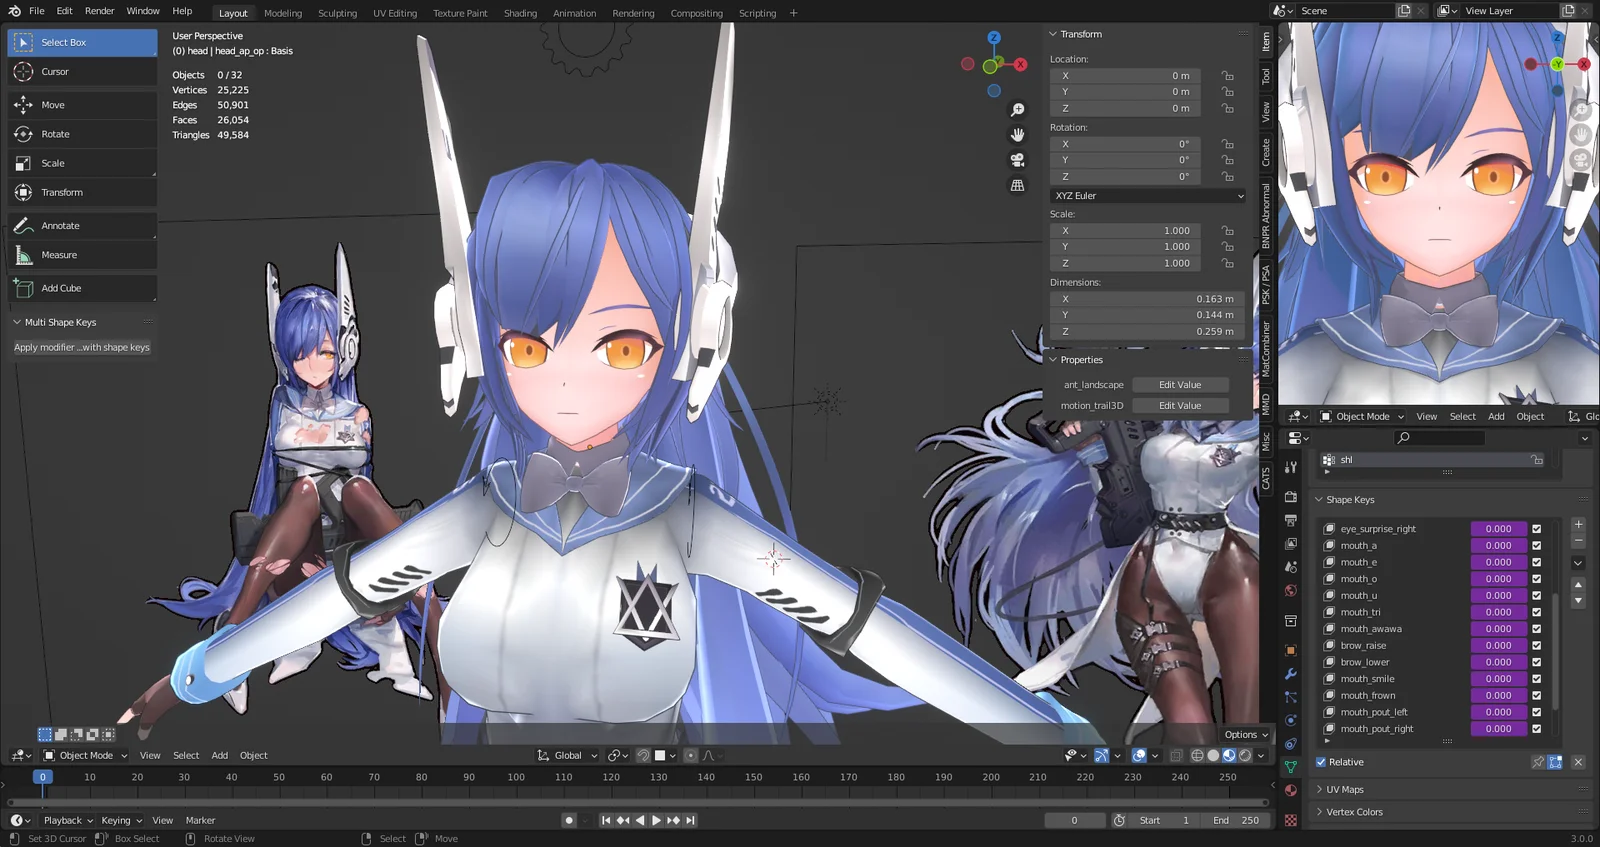Toggle camera view icon in viewport
This screenshot has height=847, width=1600.
pyautogui.click(x=1017, y=160)
